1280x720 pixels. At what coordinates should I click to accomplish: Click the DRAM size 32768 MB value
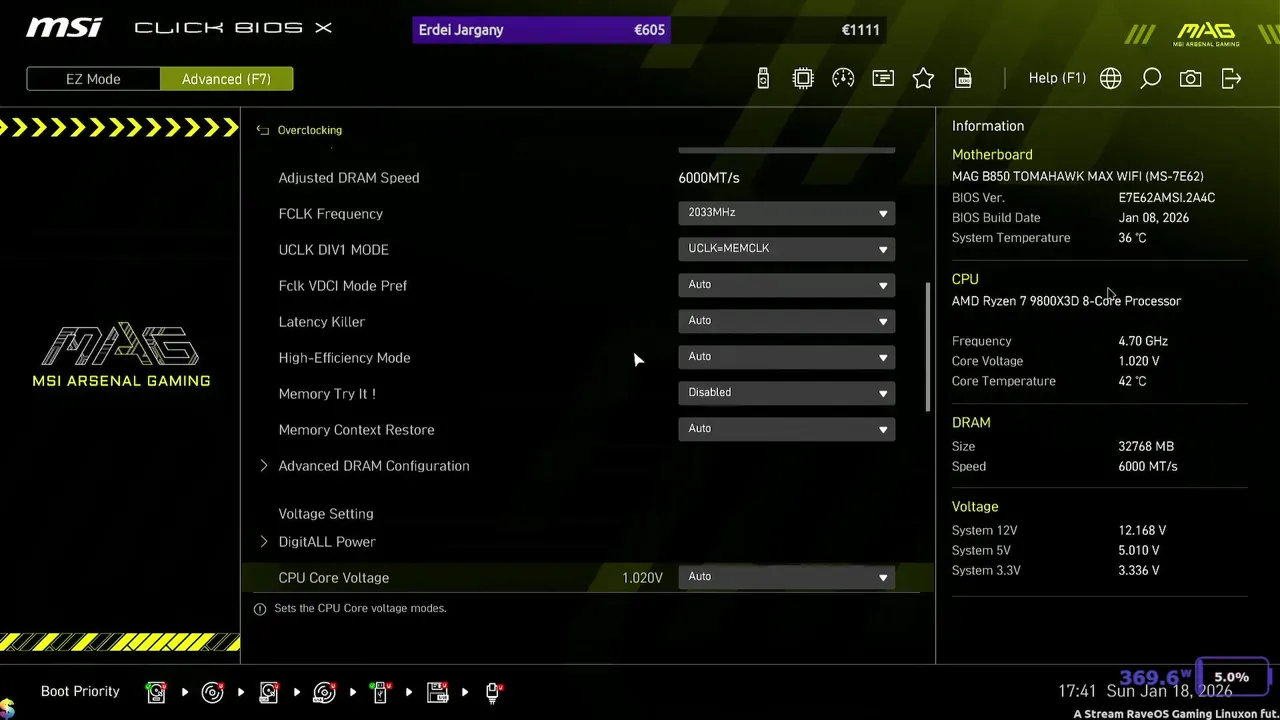[1146, 447]
